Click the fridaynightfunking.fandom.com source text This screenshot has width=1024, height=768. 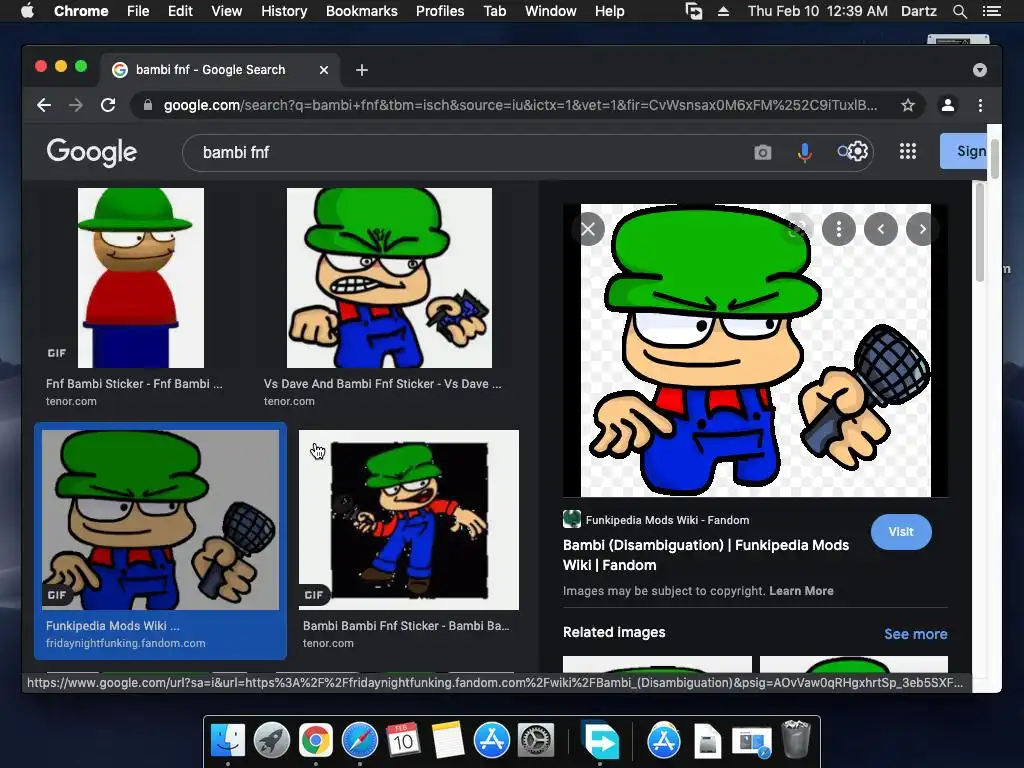[x=125, y=643]
